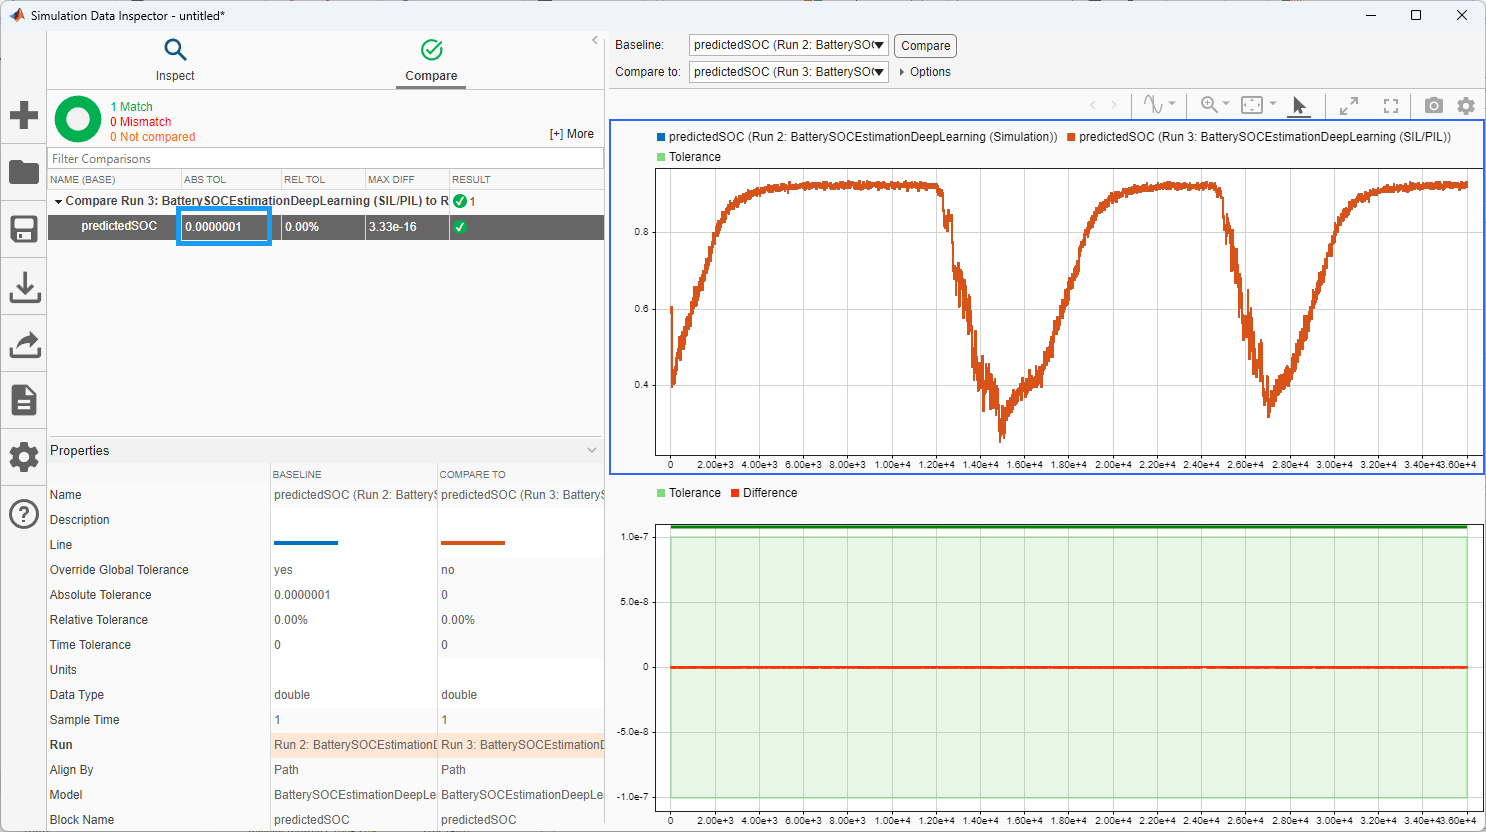Open the Help question mark icon
Viewport: 1486px width, 832px height.
24,514
